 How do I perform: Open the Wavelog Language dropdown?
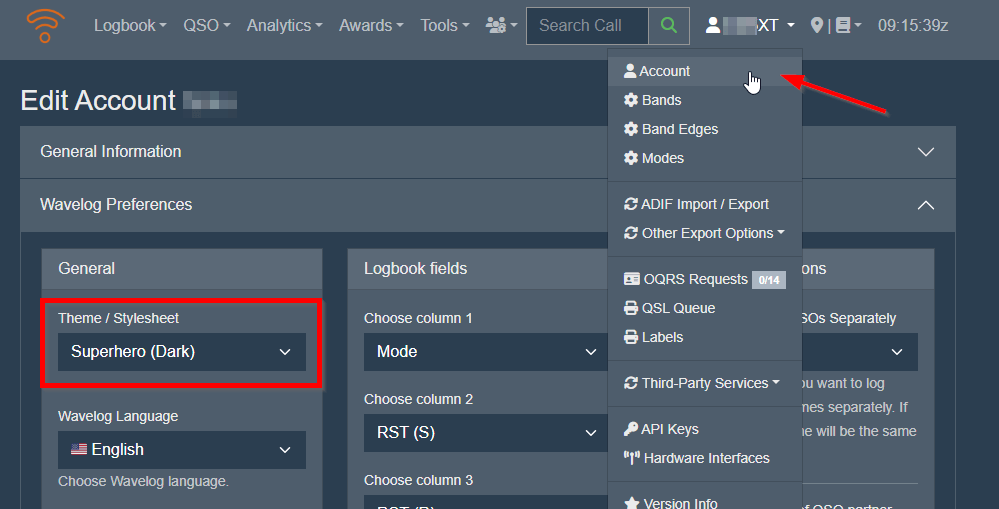(x=182, y=450)
